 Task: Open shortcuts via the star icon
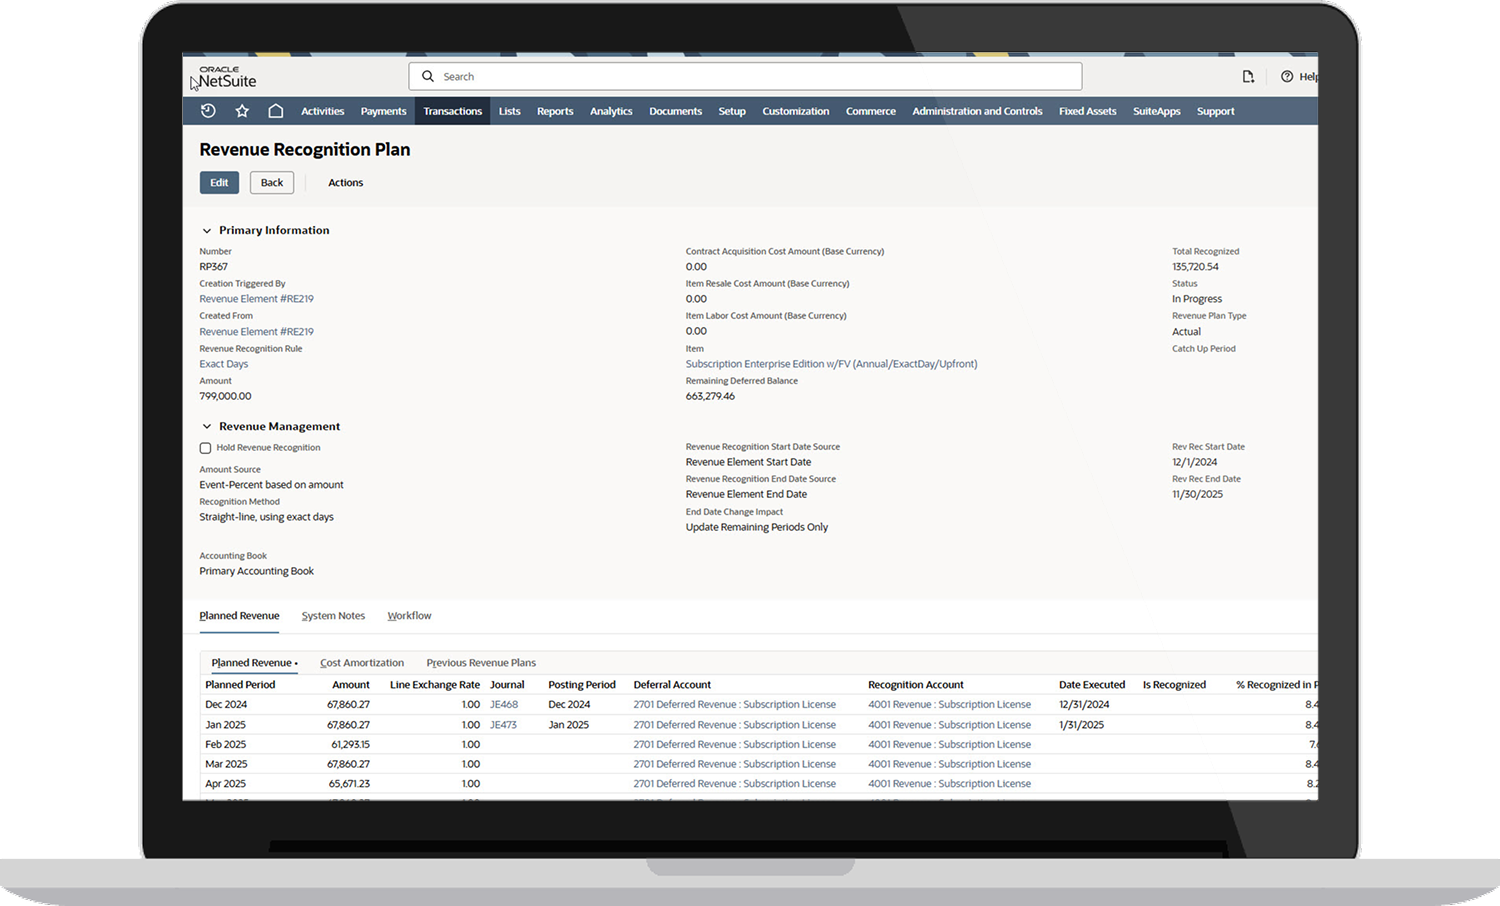[241, 110]
